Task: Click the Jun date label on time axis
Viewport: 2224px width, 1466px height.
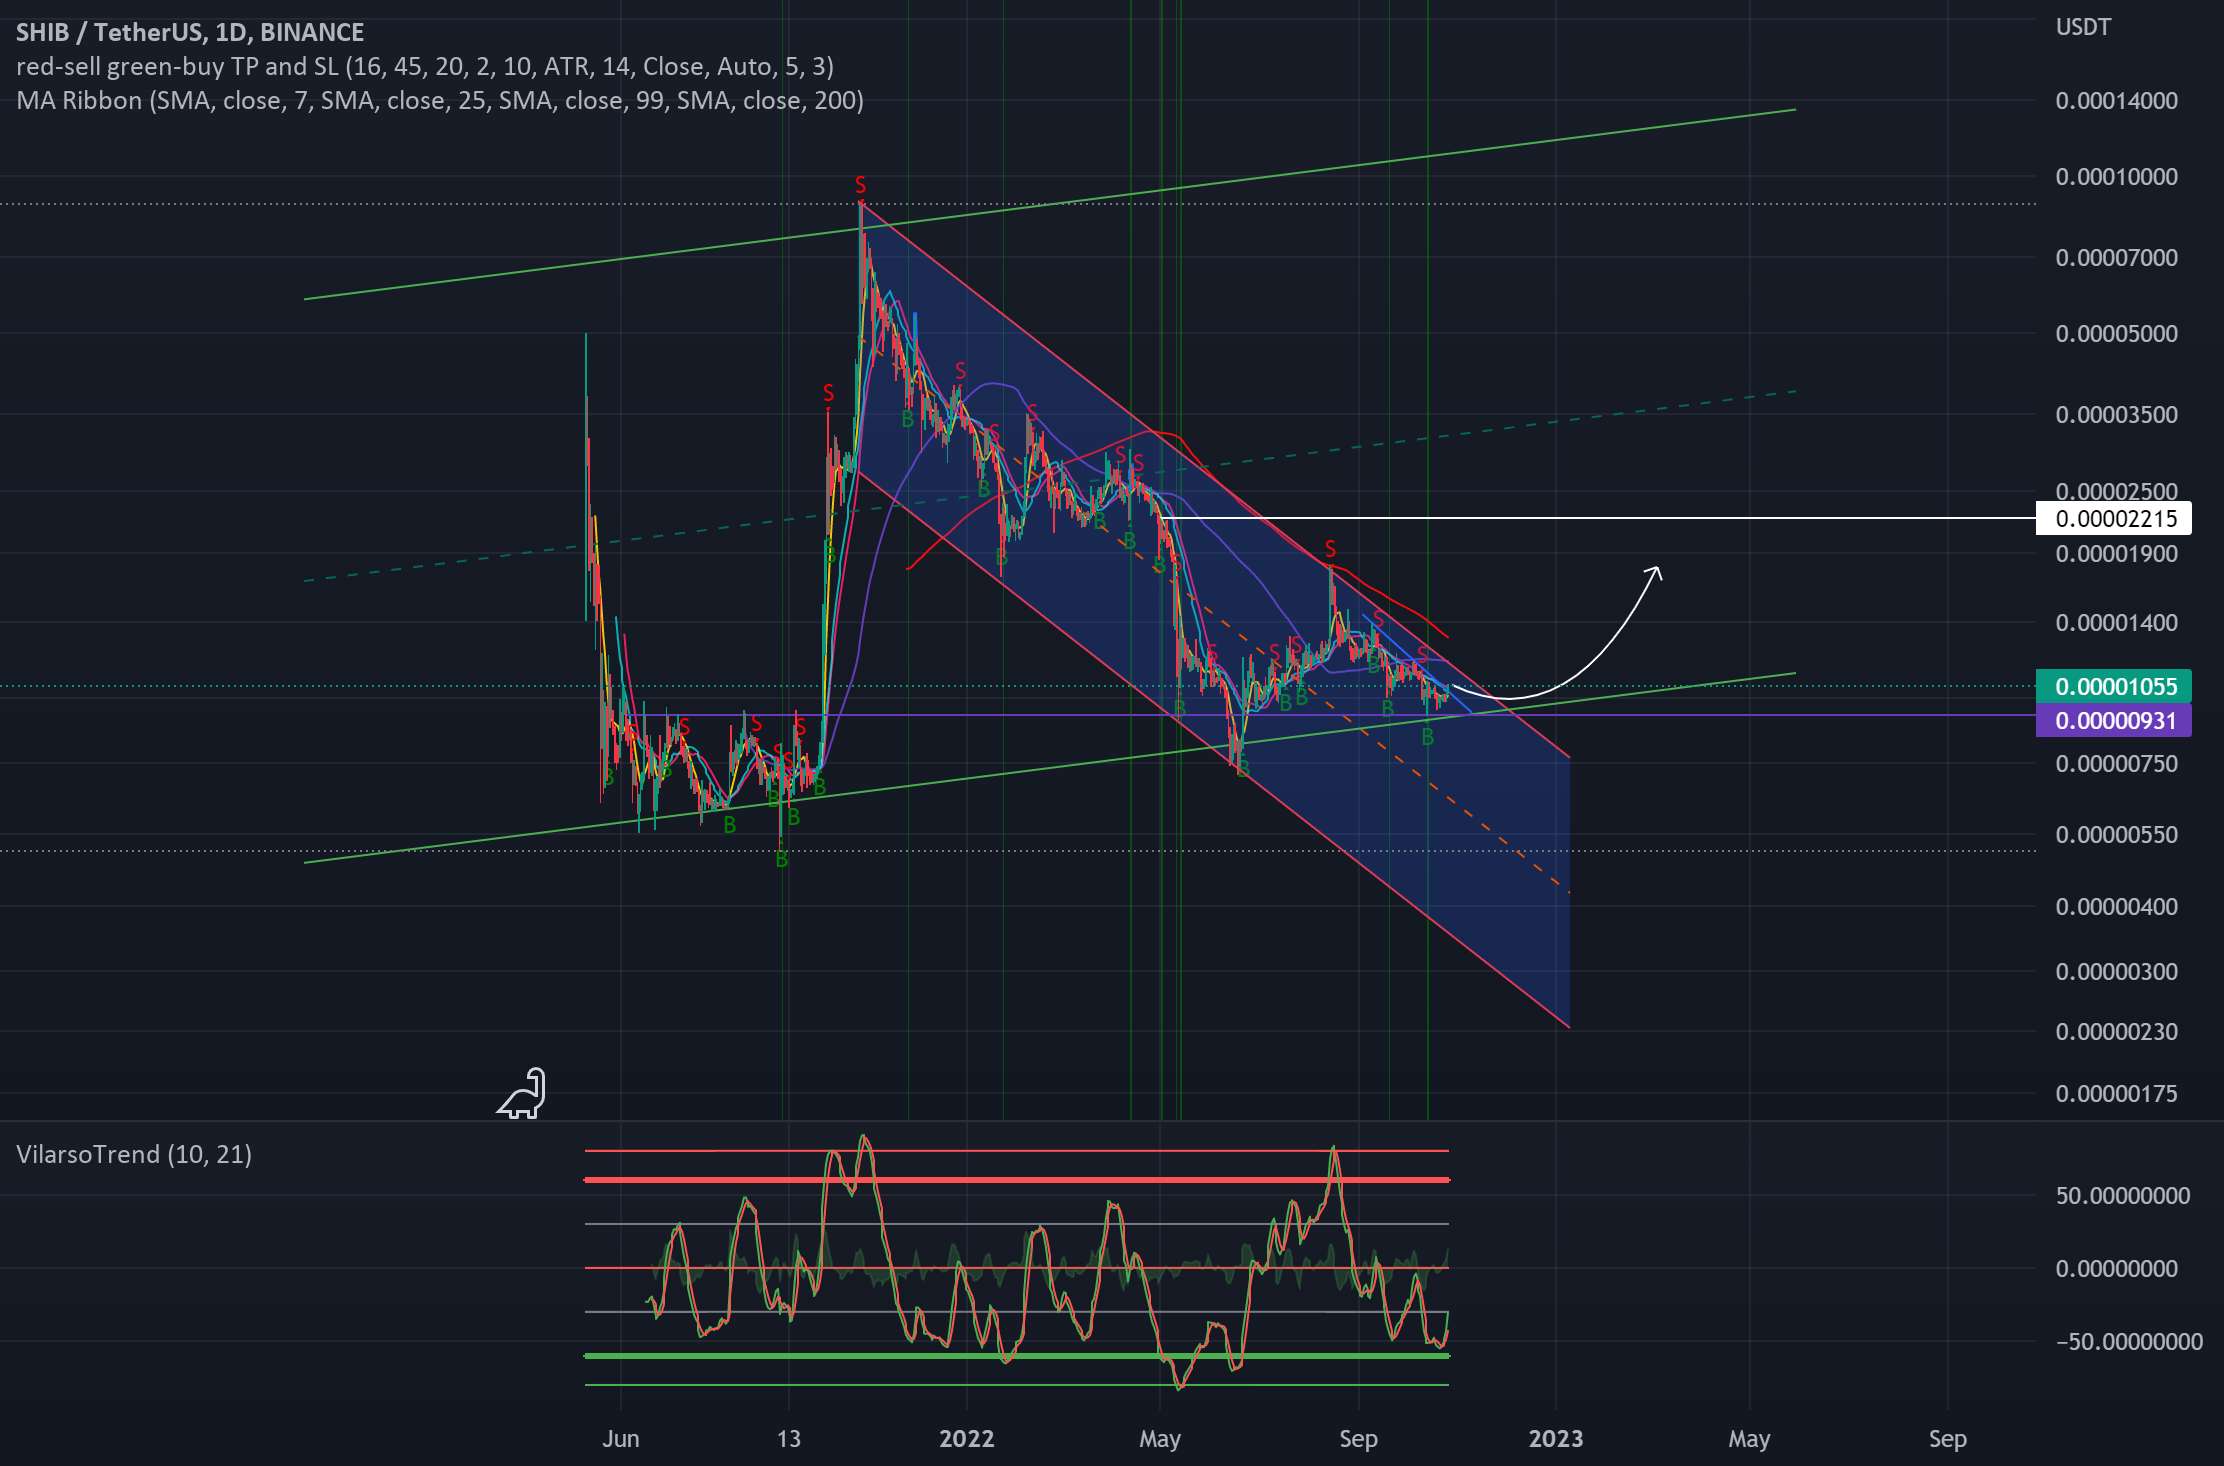Action: coord(621,1439)
